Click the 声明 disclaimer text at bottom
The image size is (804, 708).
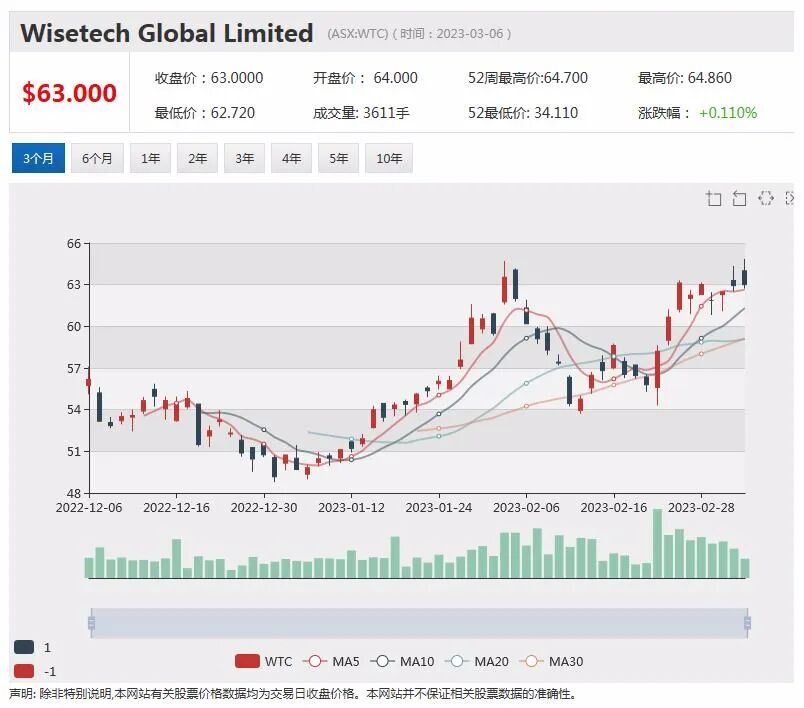tap(293, 694)
